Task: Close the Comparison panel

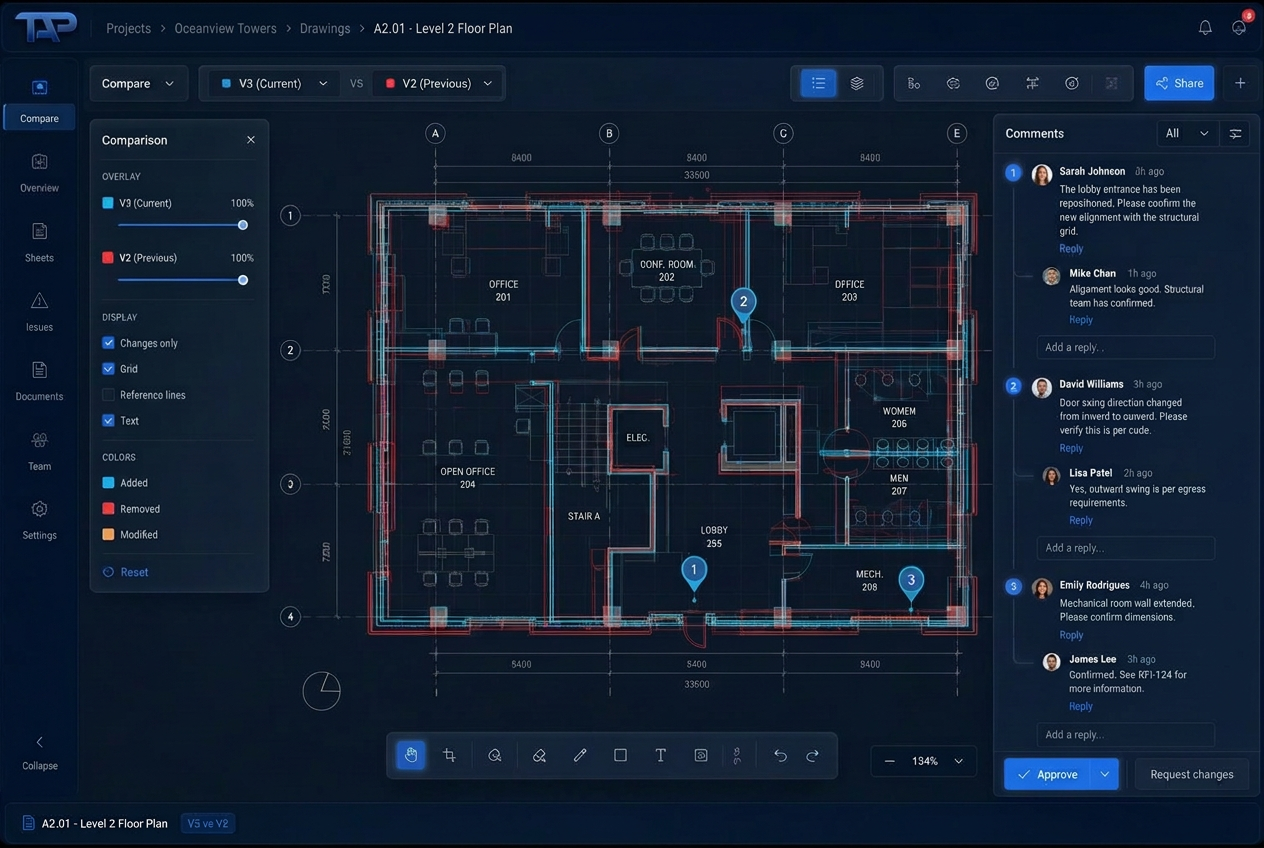Action: point(251,140)
